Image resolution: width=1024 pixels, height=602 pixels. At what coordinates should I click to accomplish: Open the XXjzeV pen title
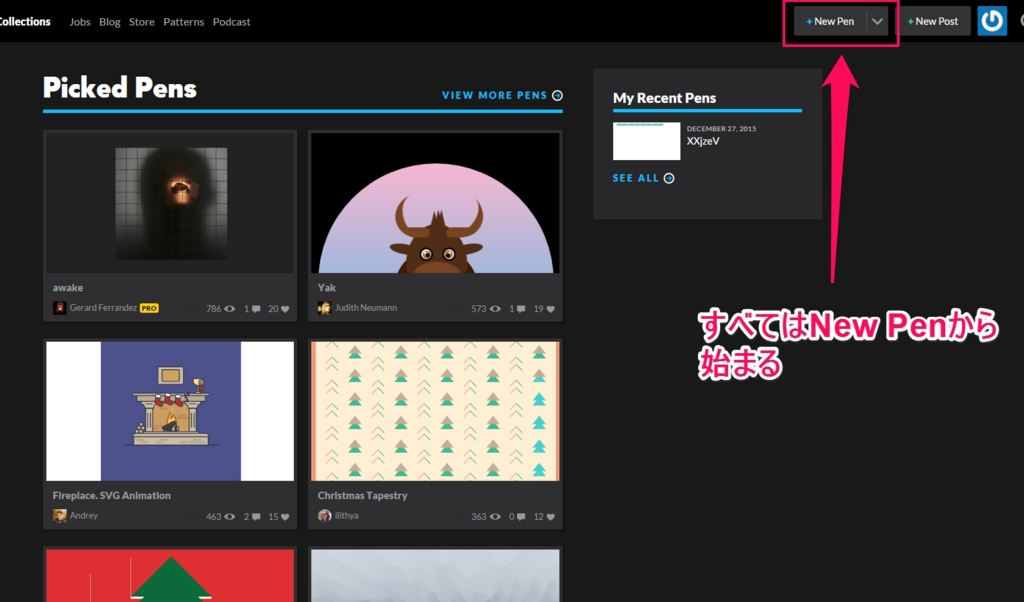pyautogui.click(x=703, y=141)
